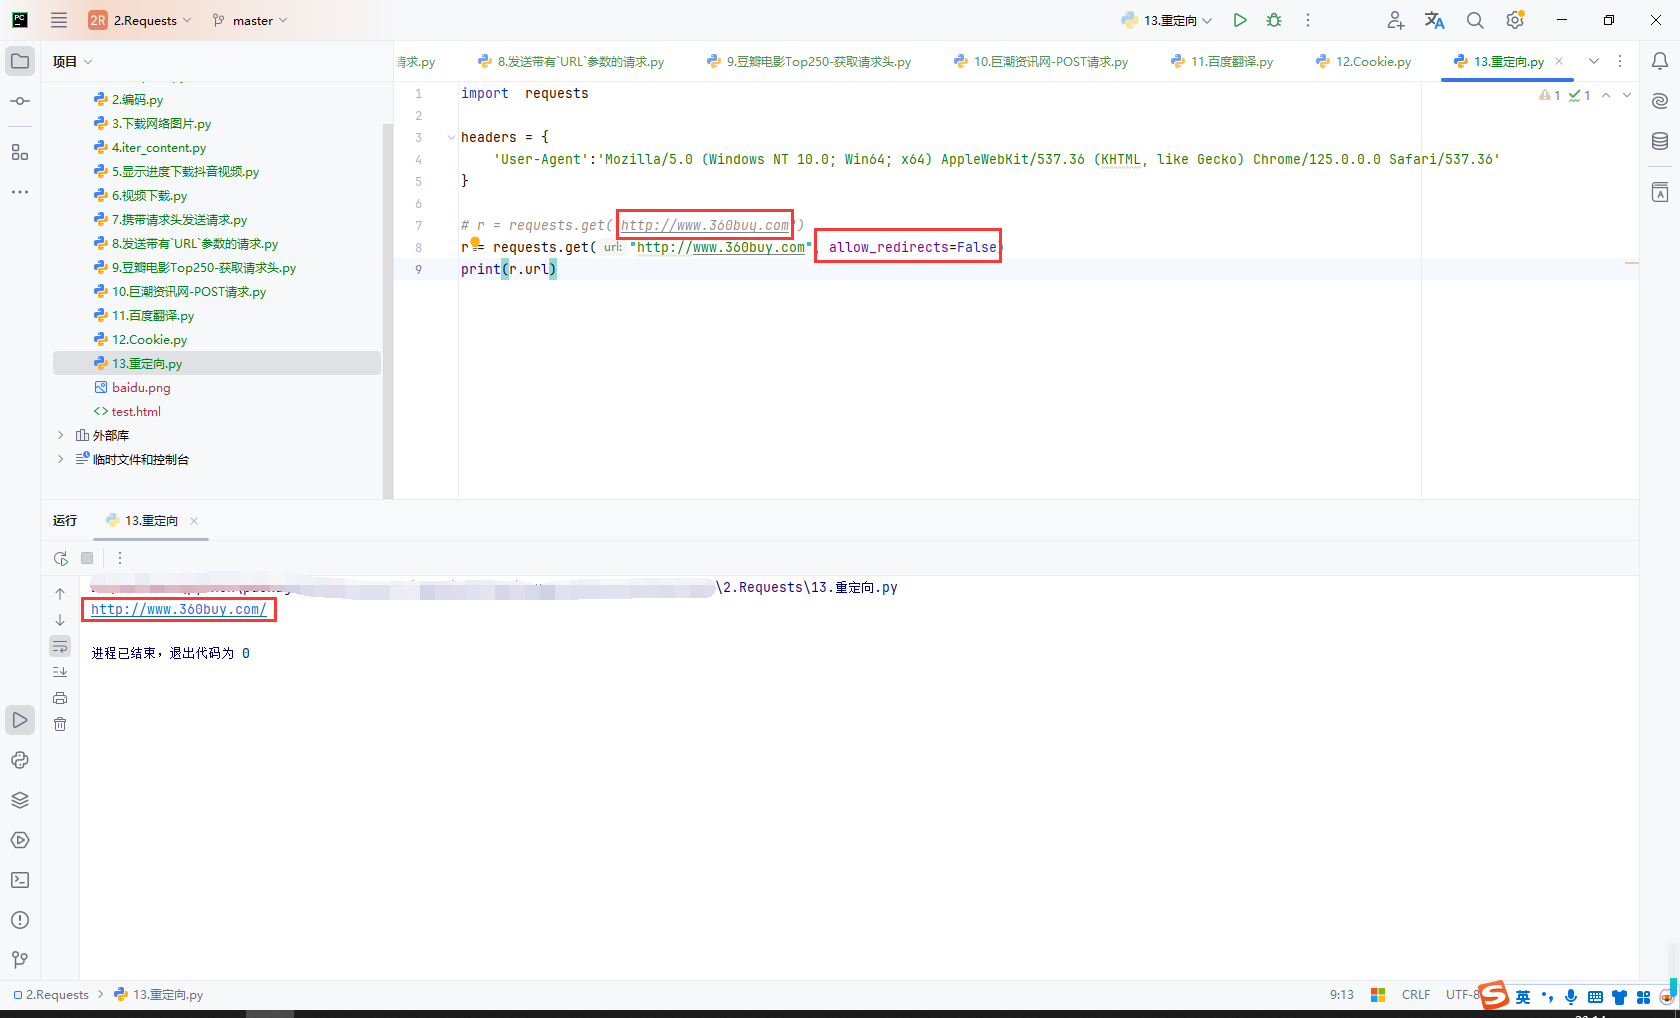Image resolution: width=1680 pixels, height=1018 pixels.
Task: Open the Run tool window button
Action: click(20, 720)
